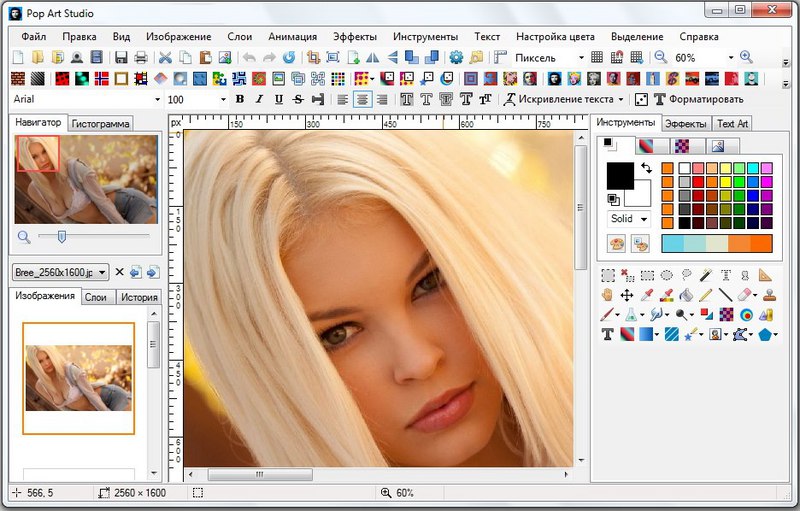This screenshot has width=800, height=511.
Task: Select the Paint Bucket fill tool
Action: pyautogui.click(x=686, y=295)
